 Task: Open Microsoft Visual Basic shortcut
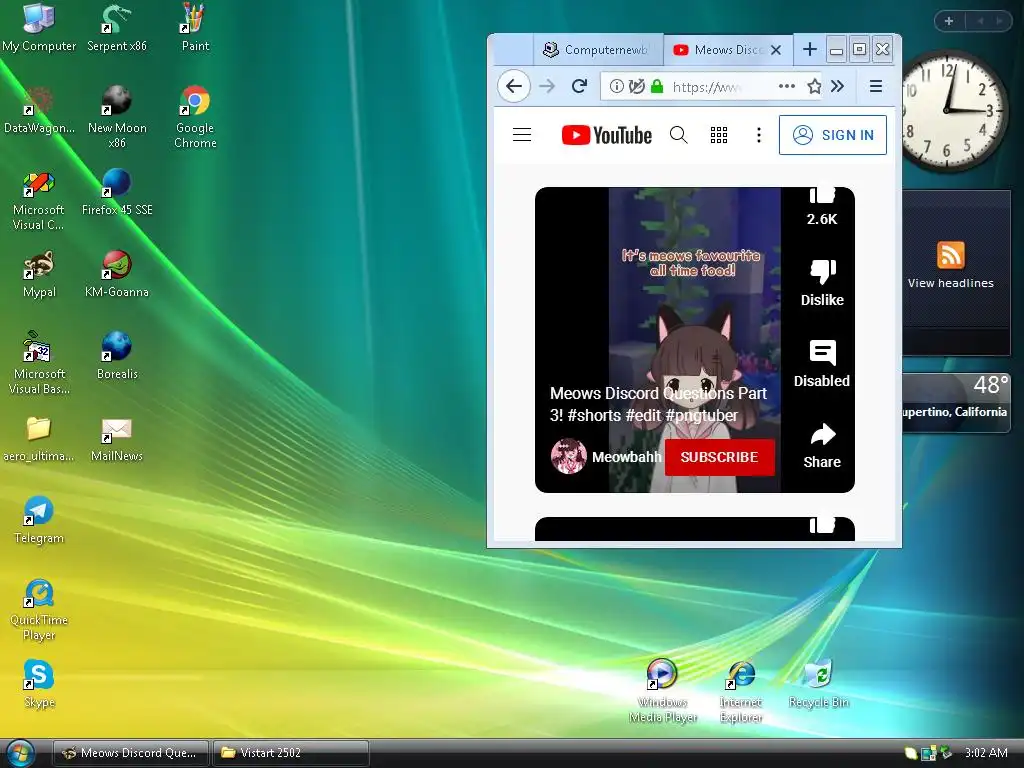39,363
